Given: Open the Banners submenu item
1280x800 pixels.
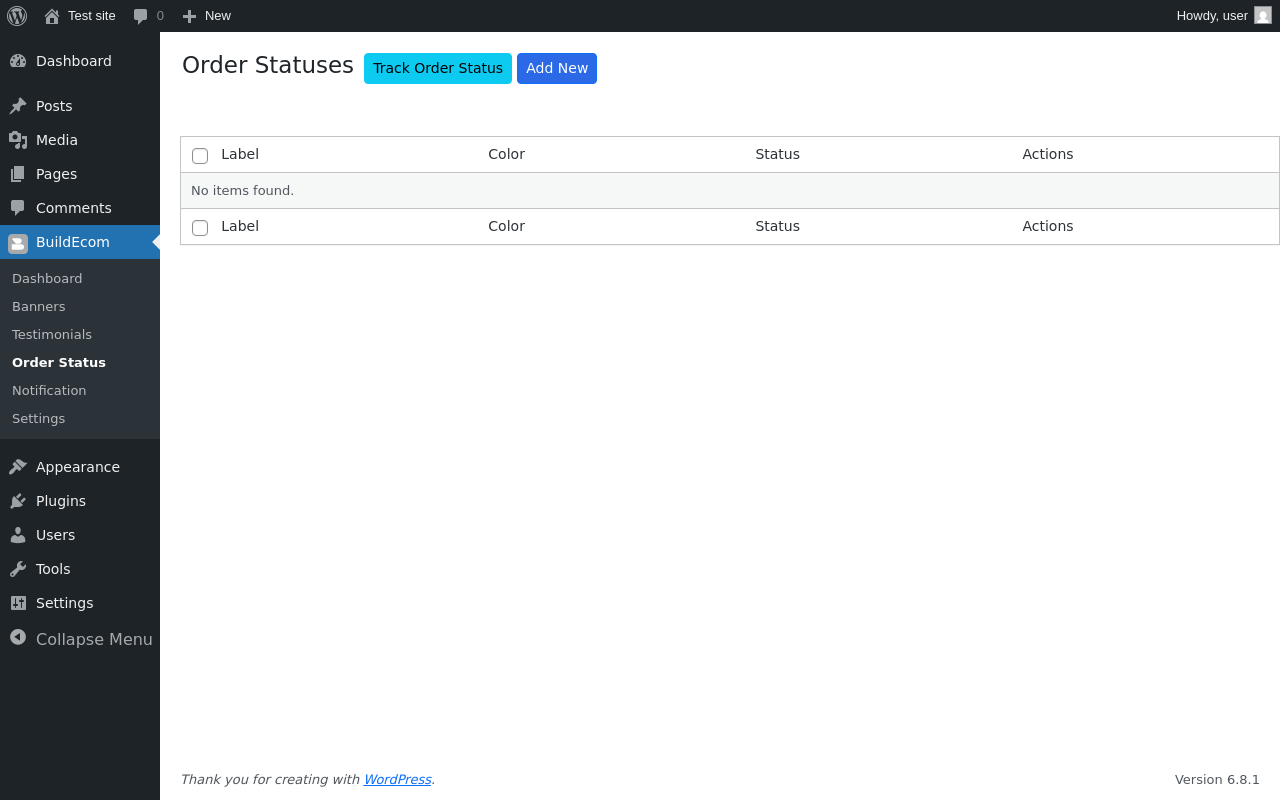Looking at the screenshot, I should pos(38,306).
